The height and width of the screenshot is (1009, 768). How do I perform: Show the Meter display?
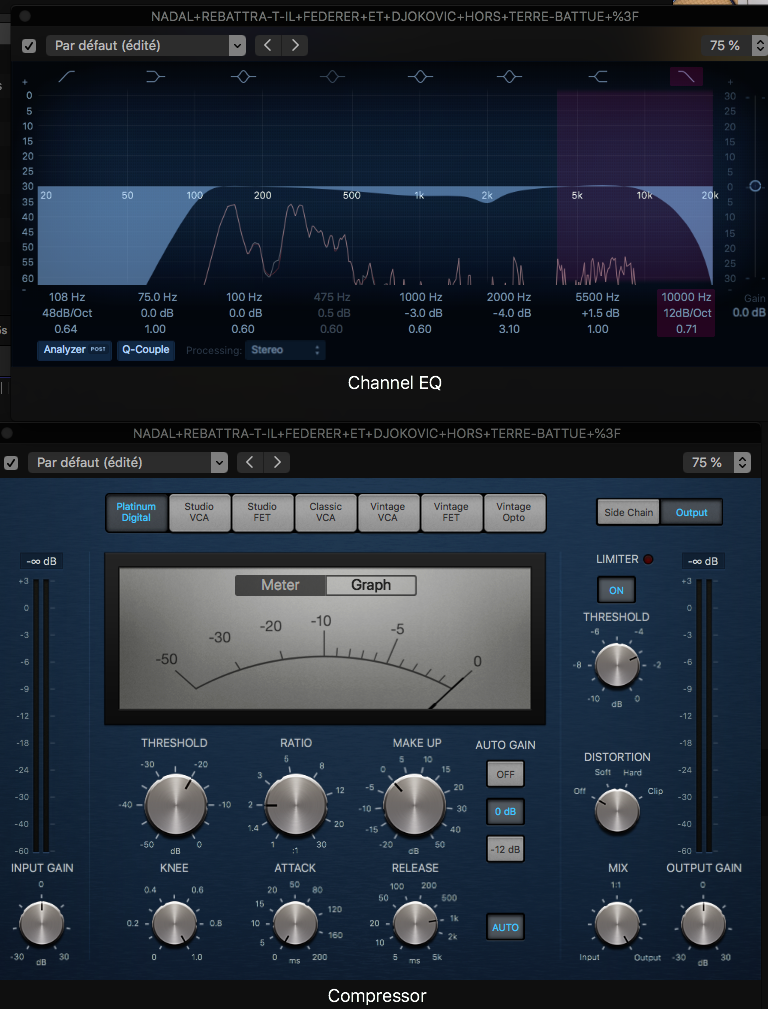pyautogui.click(x=280, y=586)
